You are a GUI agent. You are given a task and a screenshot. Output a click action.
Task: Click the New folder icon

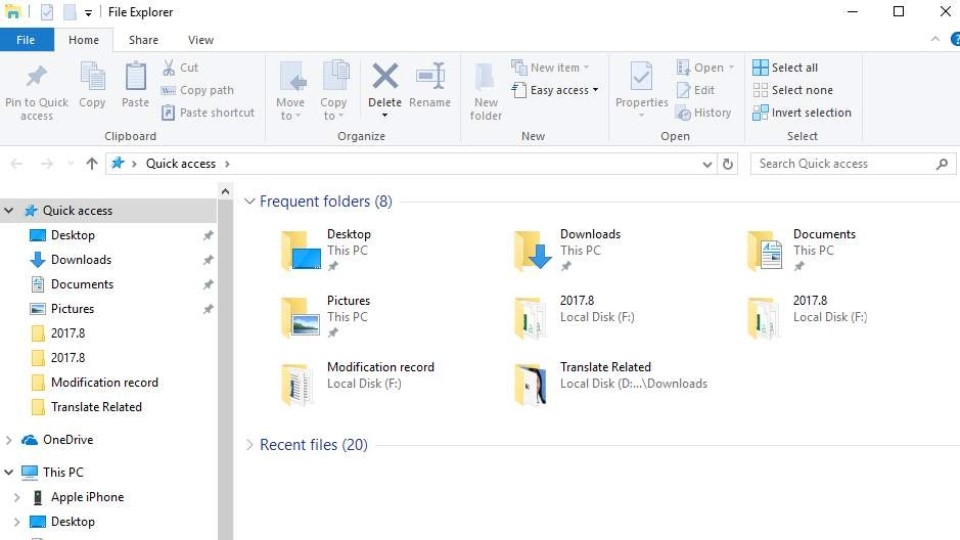[485, 77]
